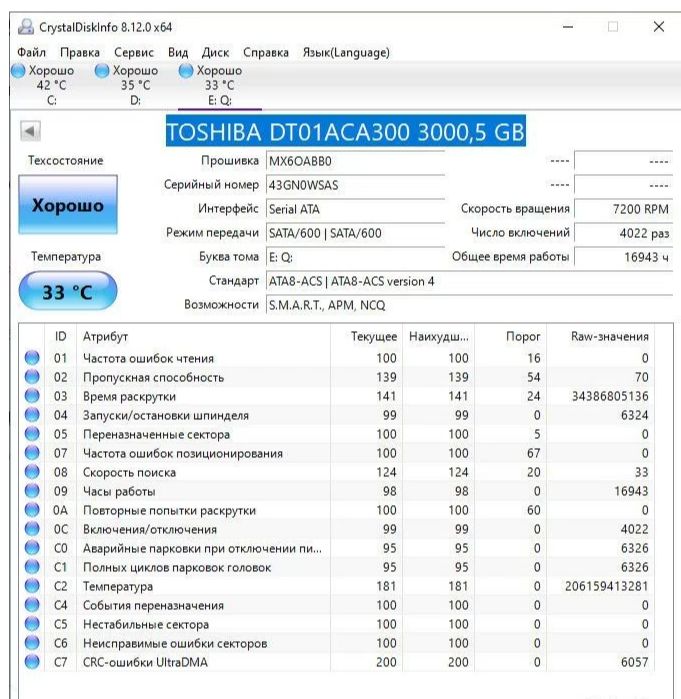Click the power on count 4022 раз
The height and width of the screenshot is (699, 681).
click(x=623, y=233)
